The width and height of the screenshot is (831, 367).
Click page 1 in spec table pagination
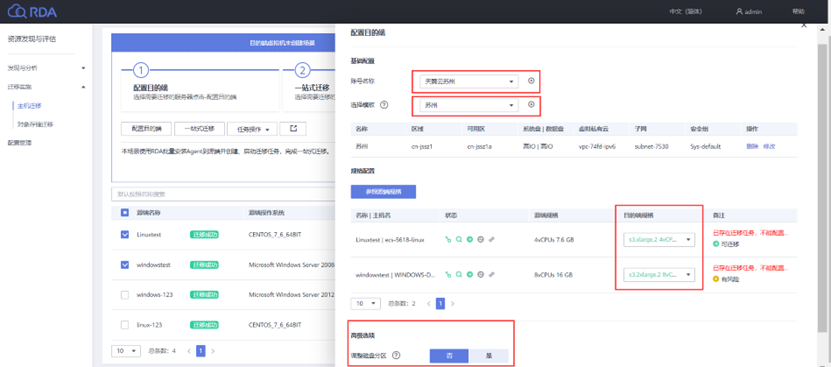[440, 303]
